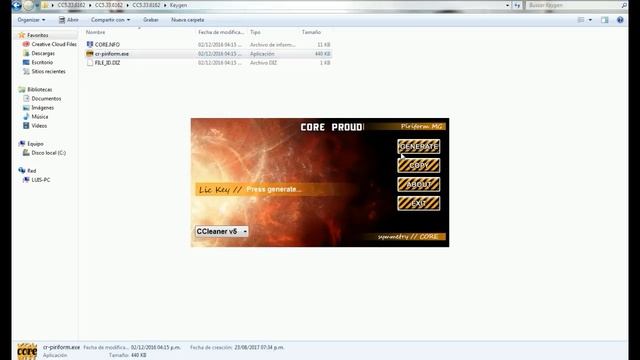Click the Back navigation arrow
The height and width of the screenshot is (360, 640).
pyautogui.click(x=17, y=5)
